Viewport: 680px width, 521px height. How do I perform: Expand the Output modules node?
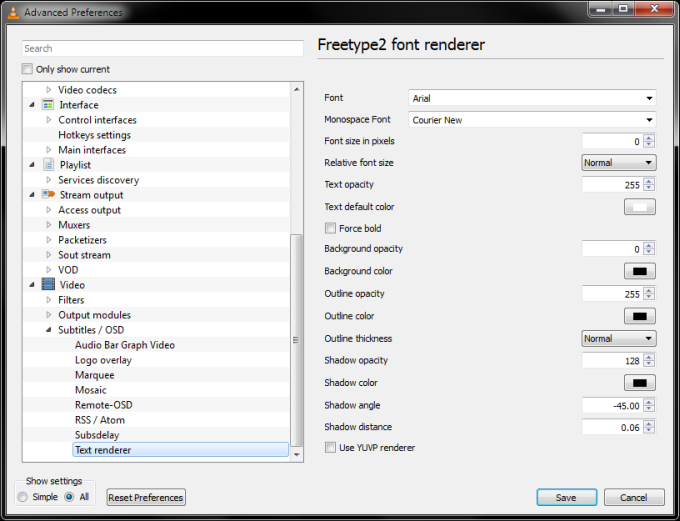click(x=49, y=315)
